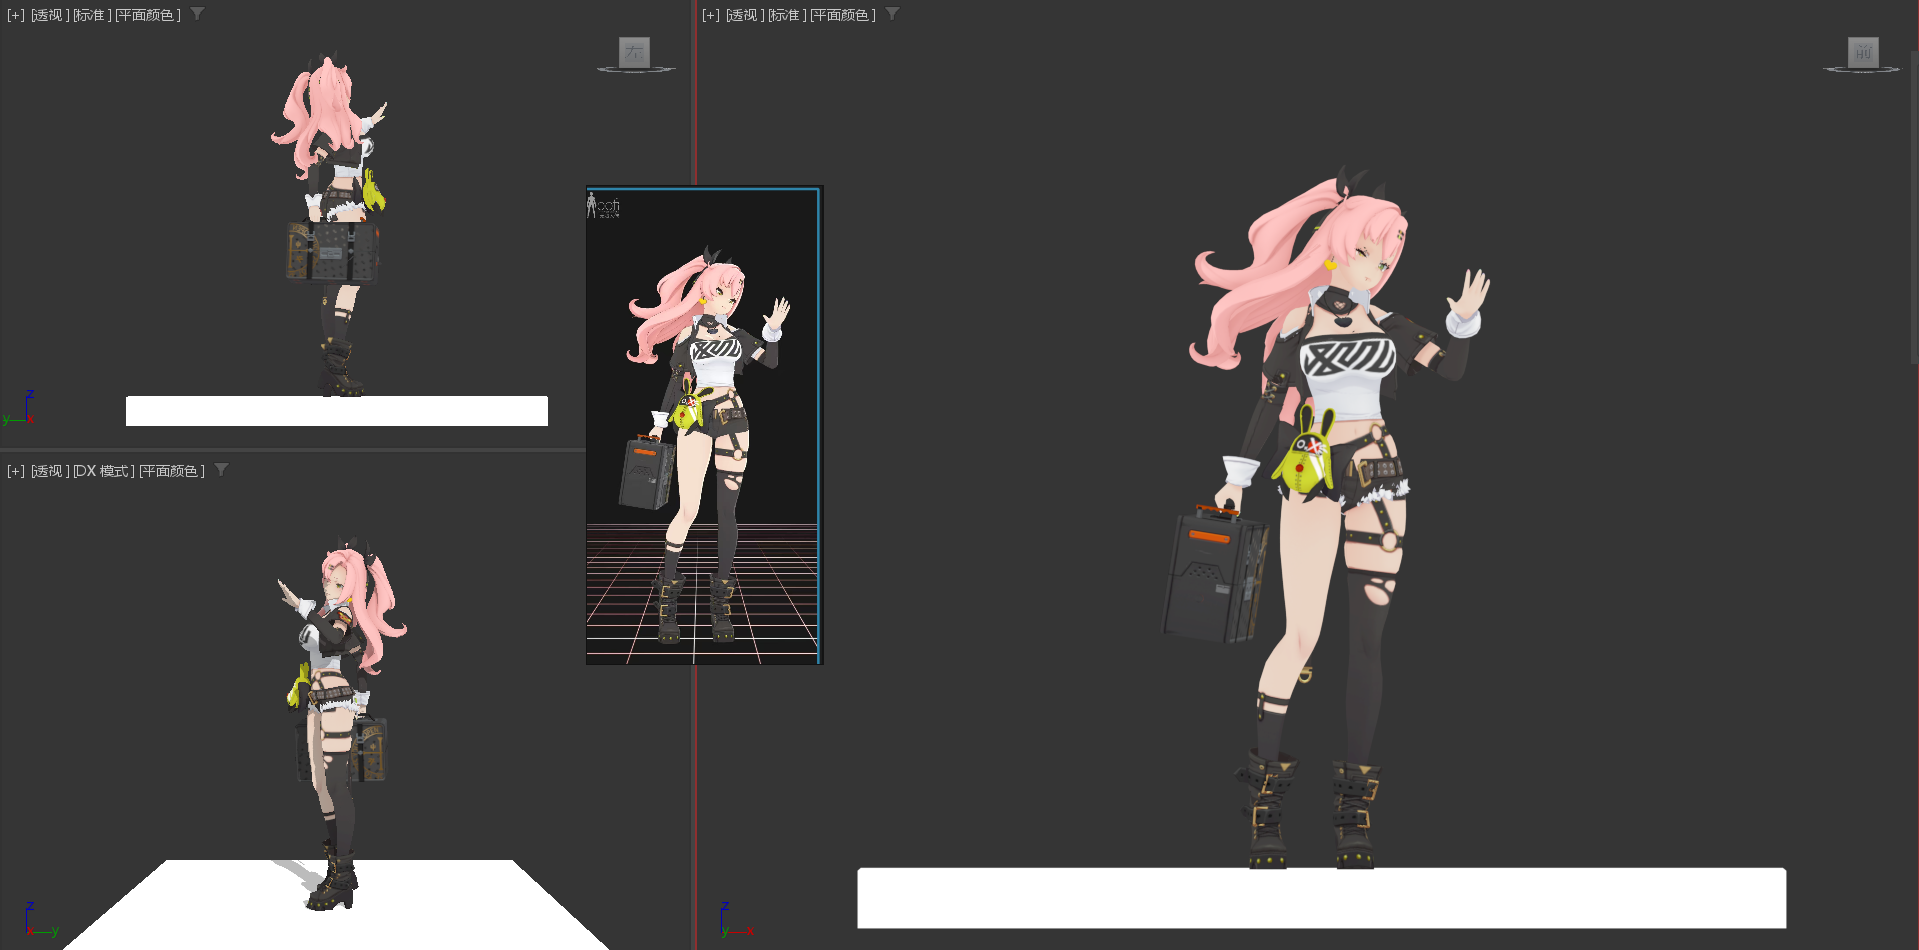Select the floating character reference image
Screen dimensions: 1919x950
[x=703, y=425]
